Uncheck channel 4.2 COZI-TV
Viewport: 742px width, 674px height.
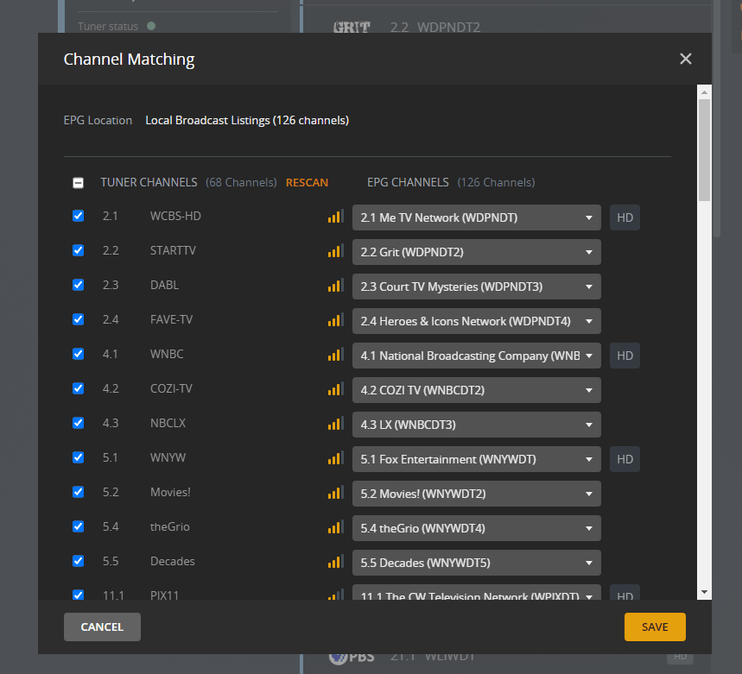click(78, 389)
